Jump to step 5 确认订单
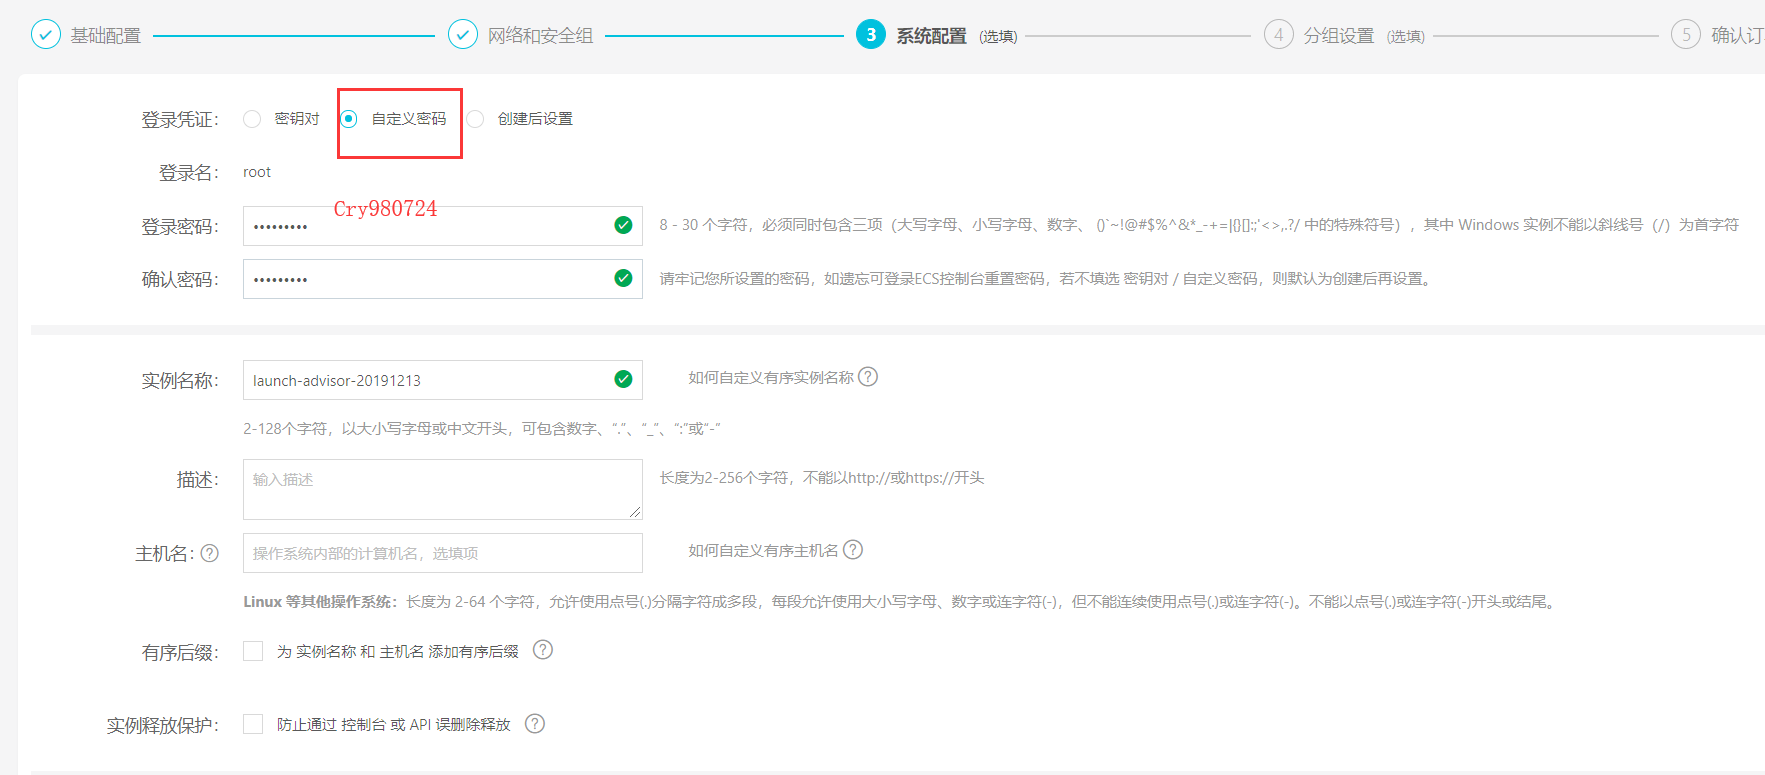Image resolution: width=1765 pixels, height=775 pixels. pyautogui.click(x=1737, y=36)
